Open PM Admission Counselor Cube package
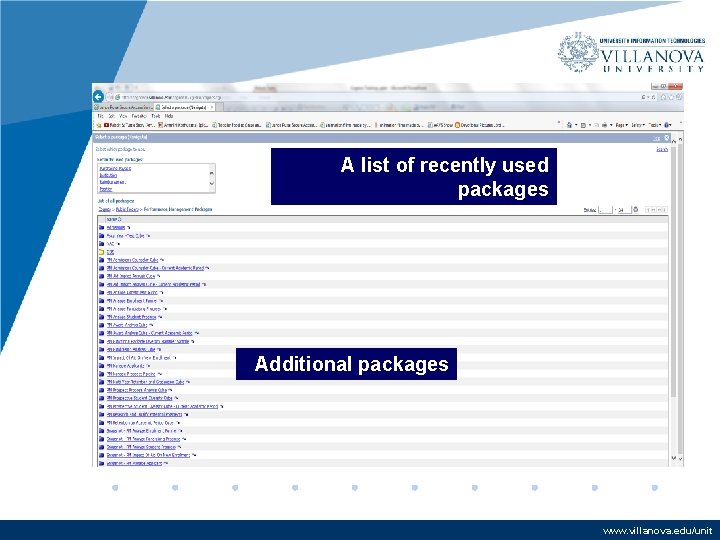Image resolution: width=720 pixels, height=540 pixels. click(132, 260)
